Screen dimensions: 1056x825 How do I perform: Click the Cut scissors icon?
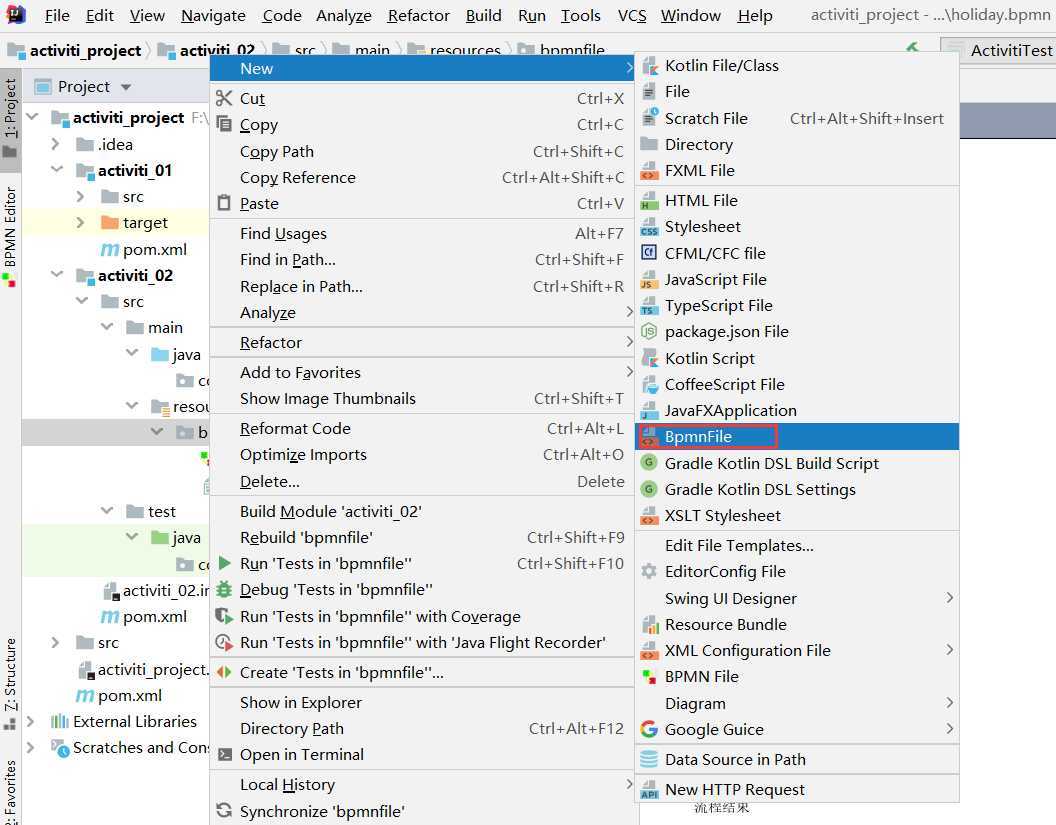(224, 98)
